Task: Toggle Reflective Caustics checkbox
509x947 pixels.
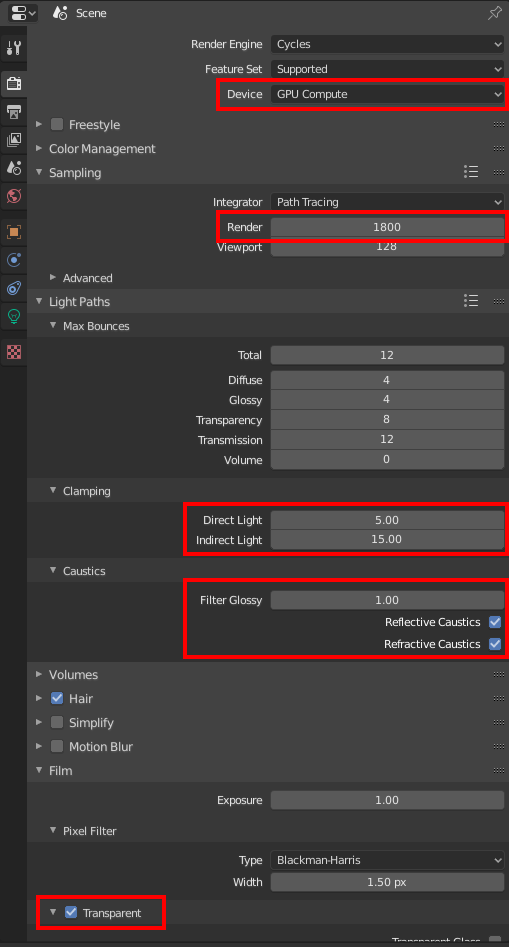Action: (495, 621)
